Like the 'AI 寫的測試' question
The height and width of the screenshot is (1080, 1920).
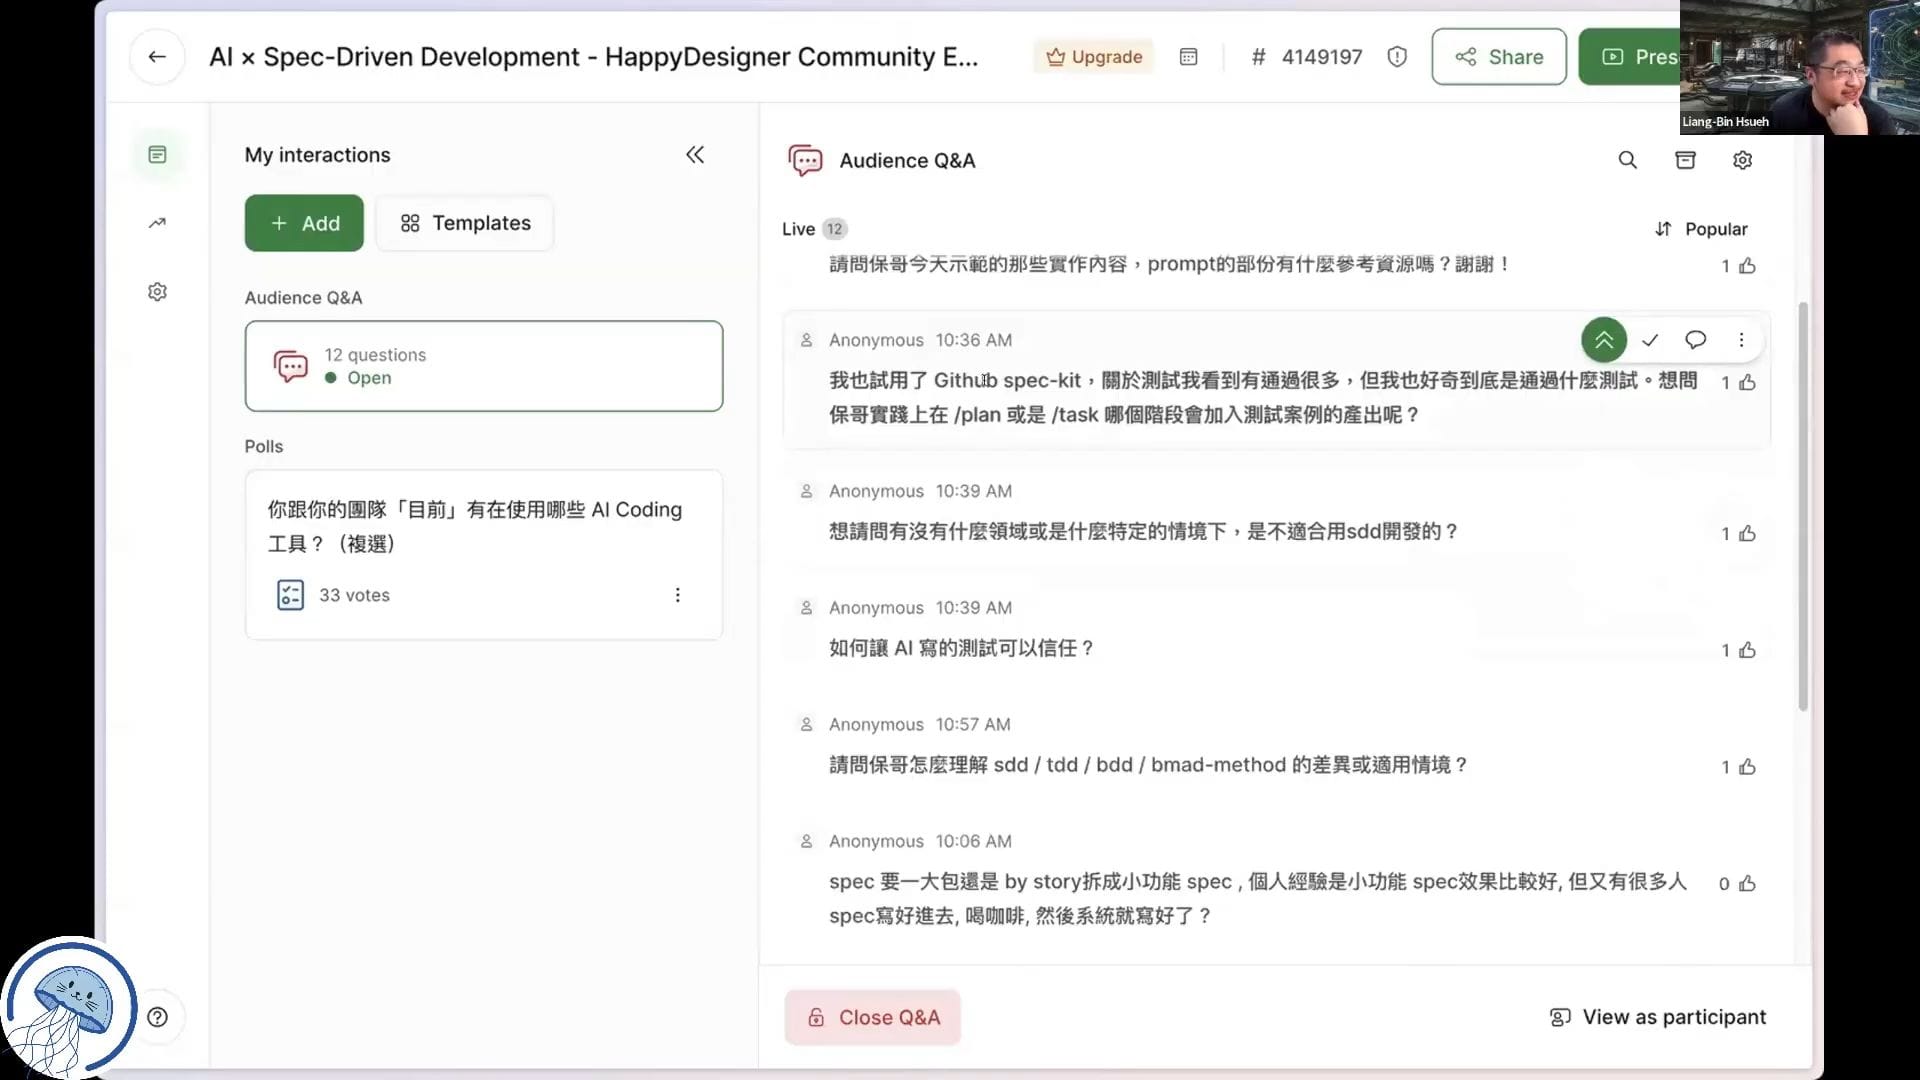click(x=1747, y=650)
